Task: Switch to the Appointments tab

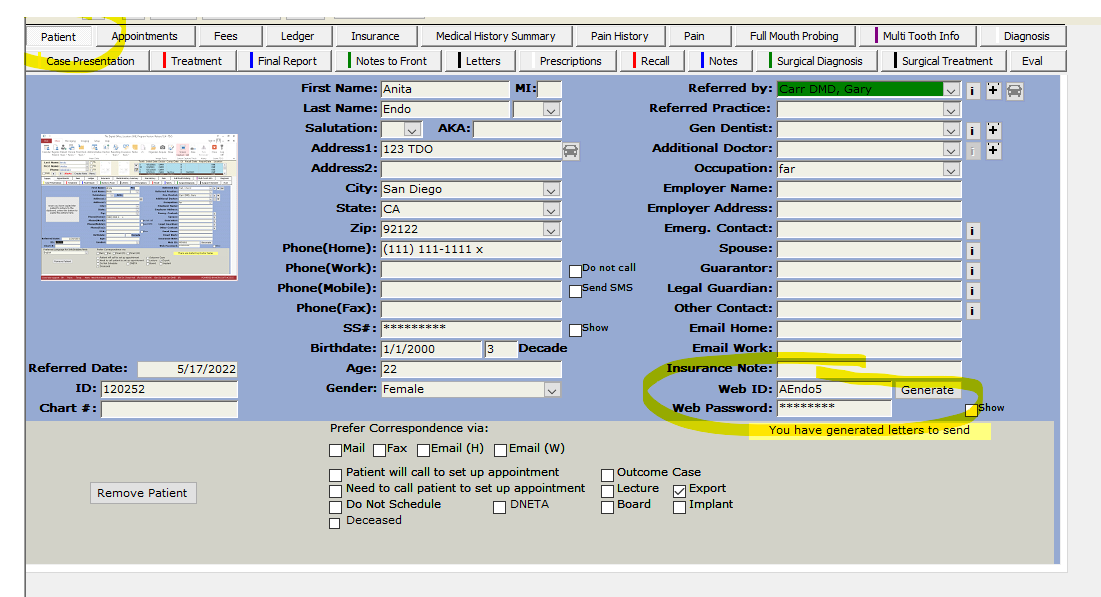Action: (x=144, y=36)
